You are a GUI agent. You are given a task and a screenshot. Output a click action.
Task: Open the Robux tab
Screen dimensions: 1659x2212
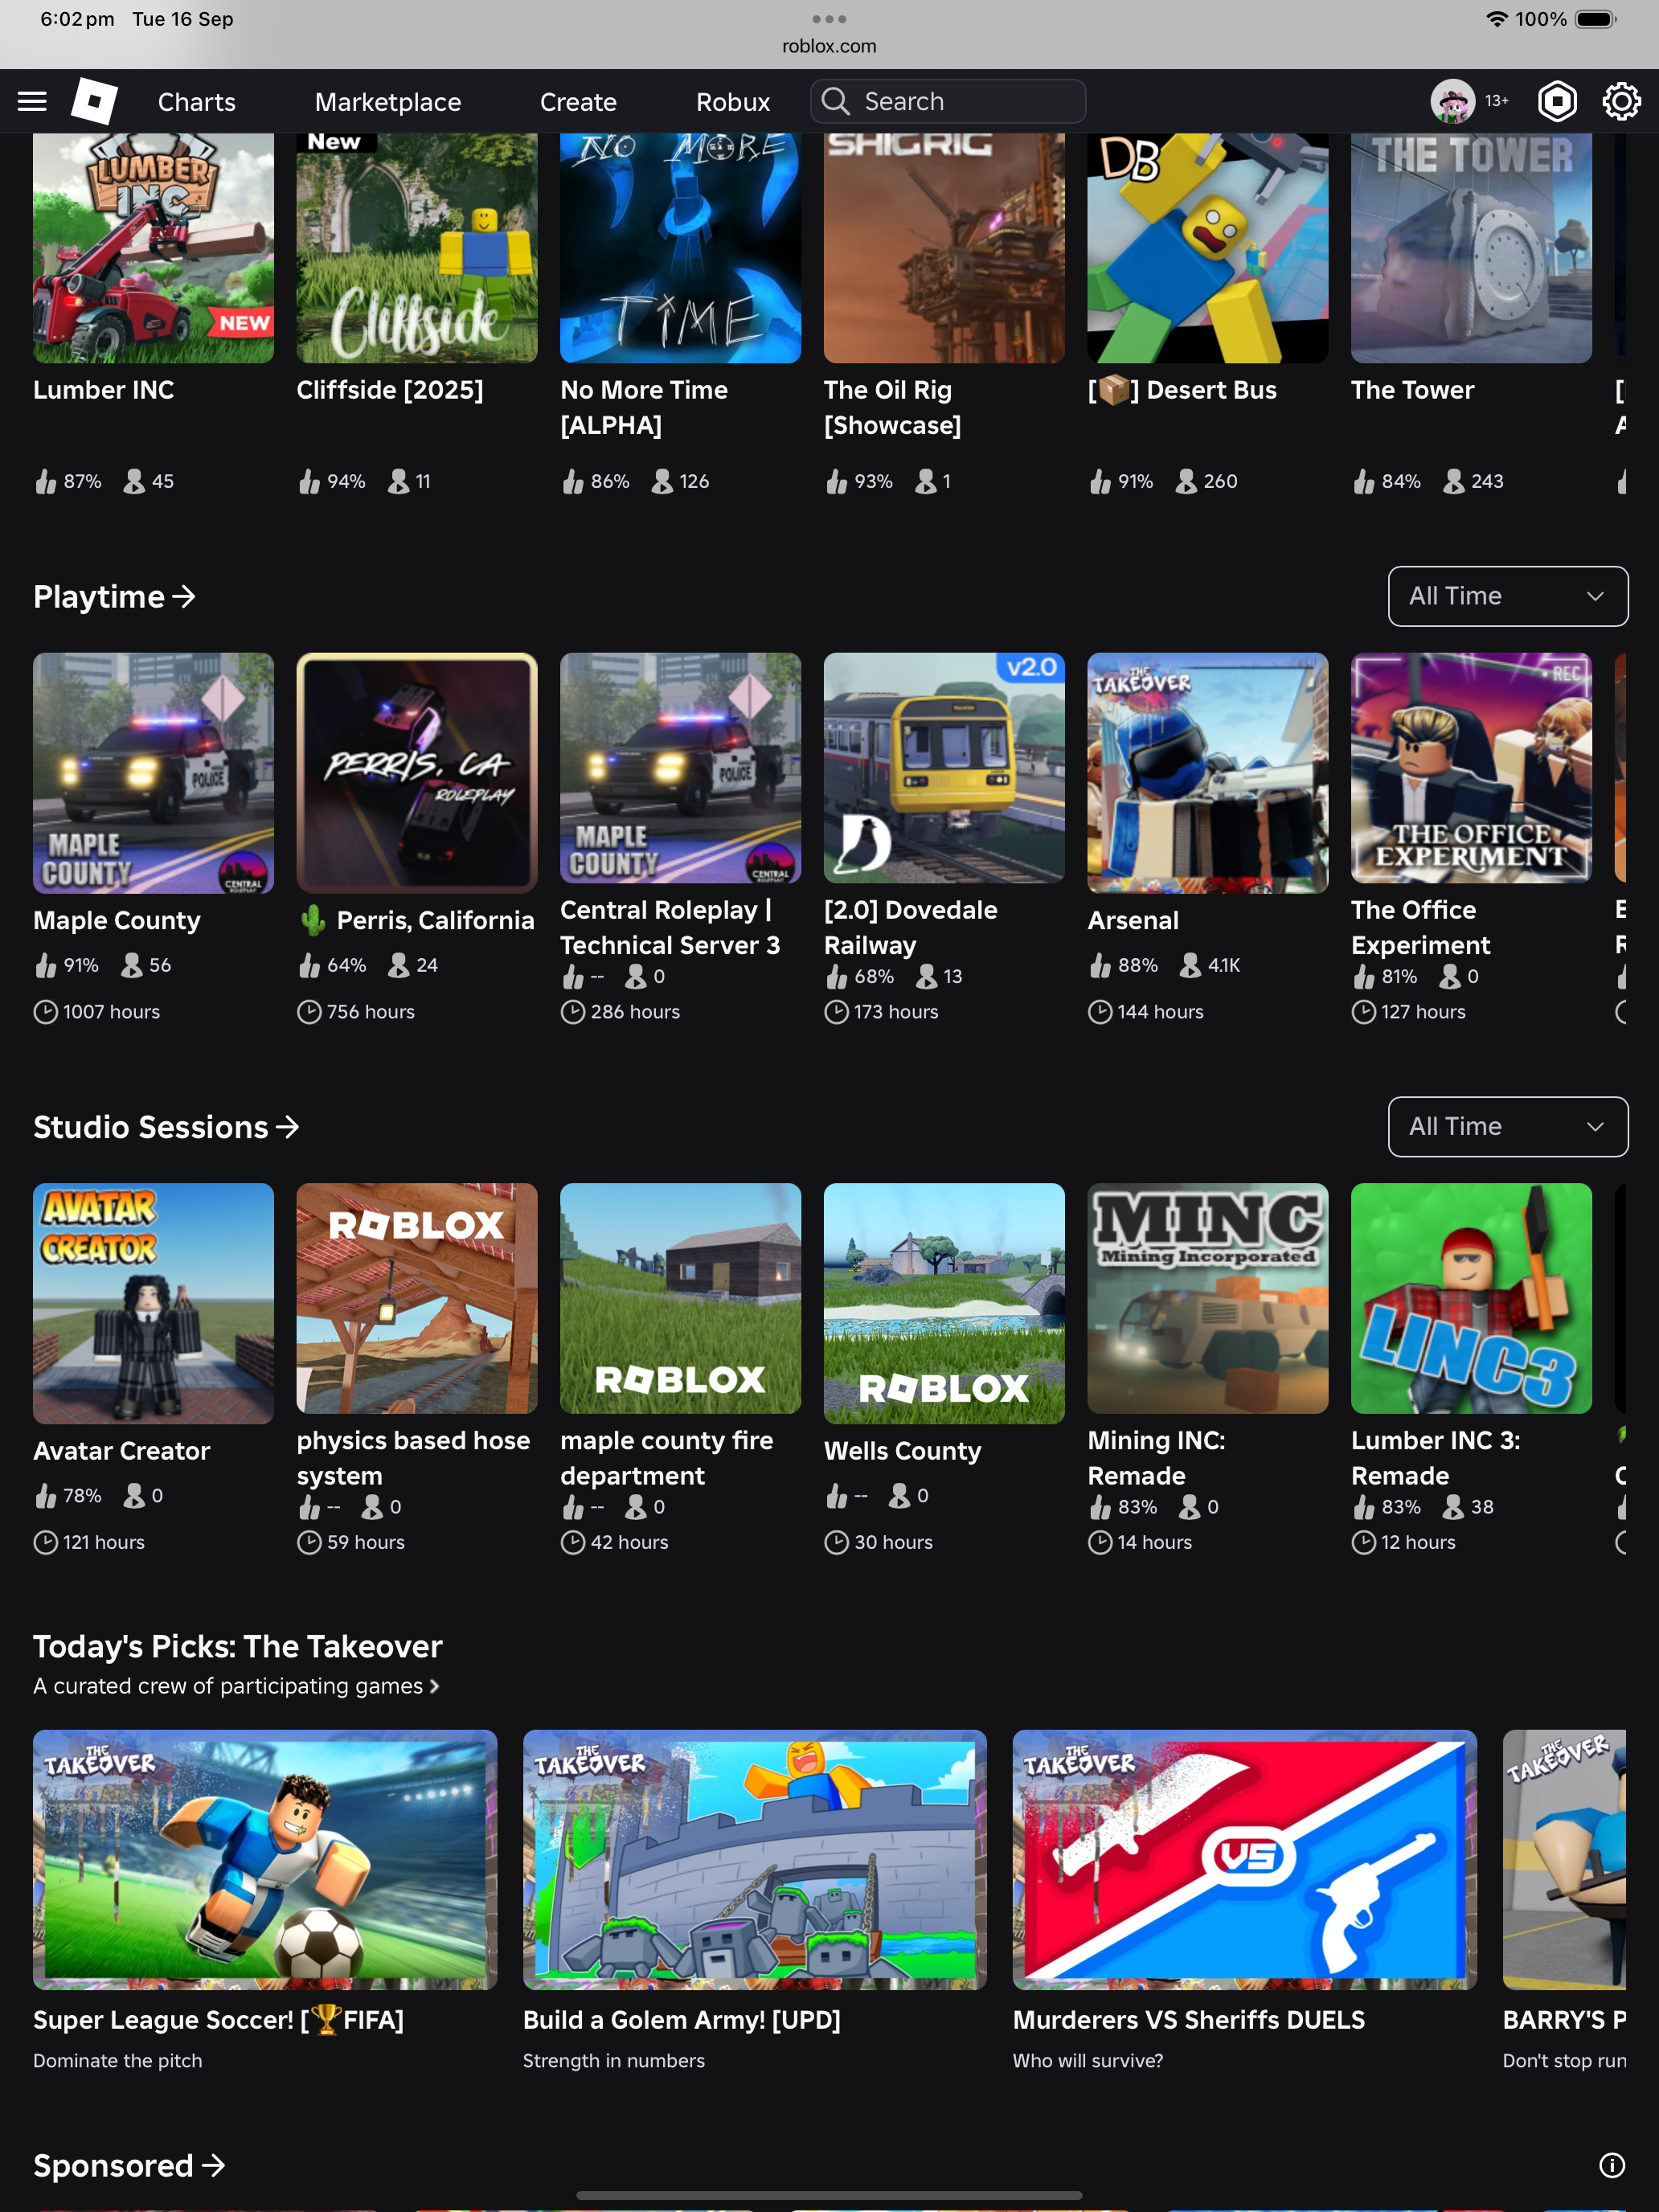tap(733, 101)
